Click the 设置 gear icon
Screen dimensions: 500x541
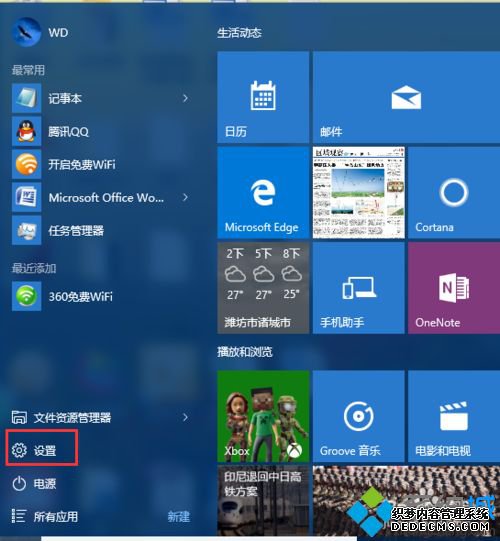pos(19,450)
